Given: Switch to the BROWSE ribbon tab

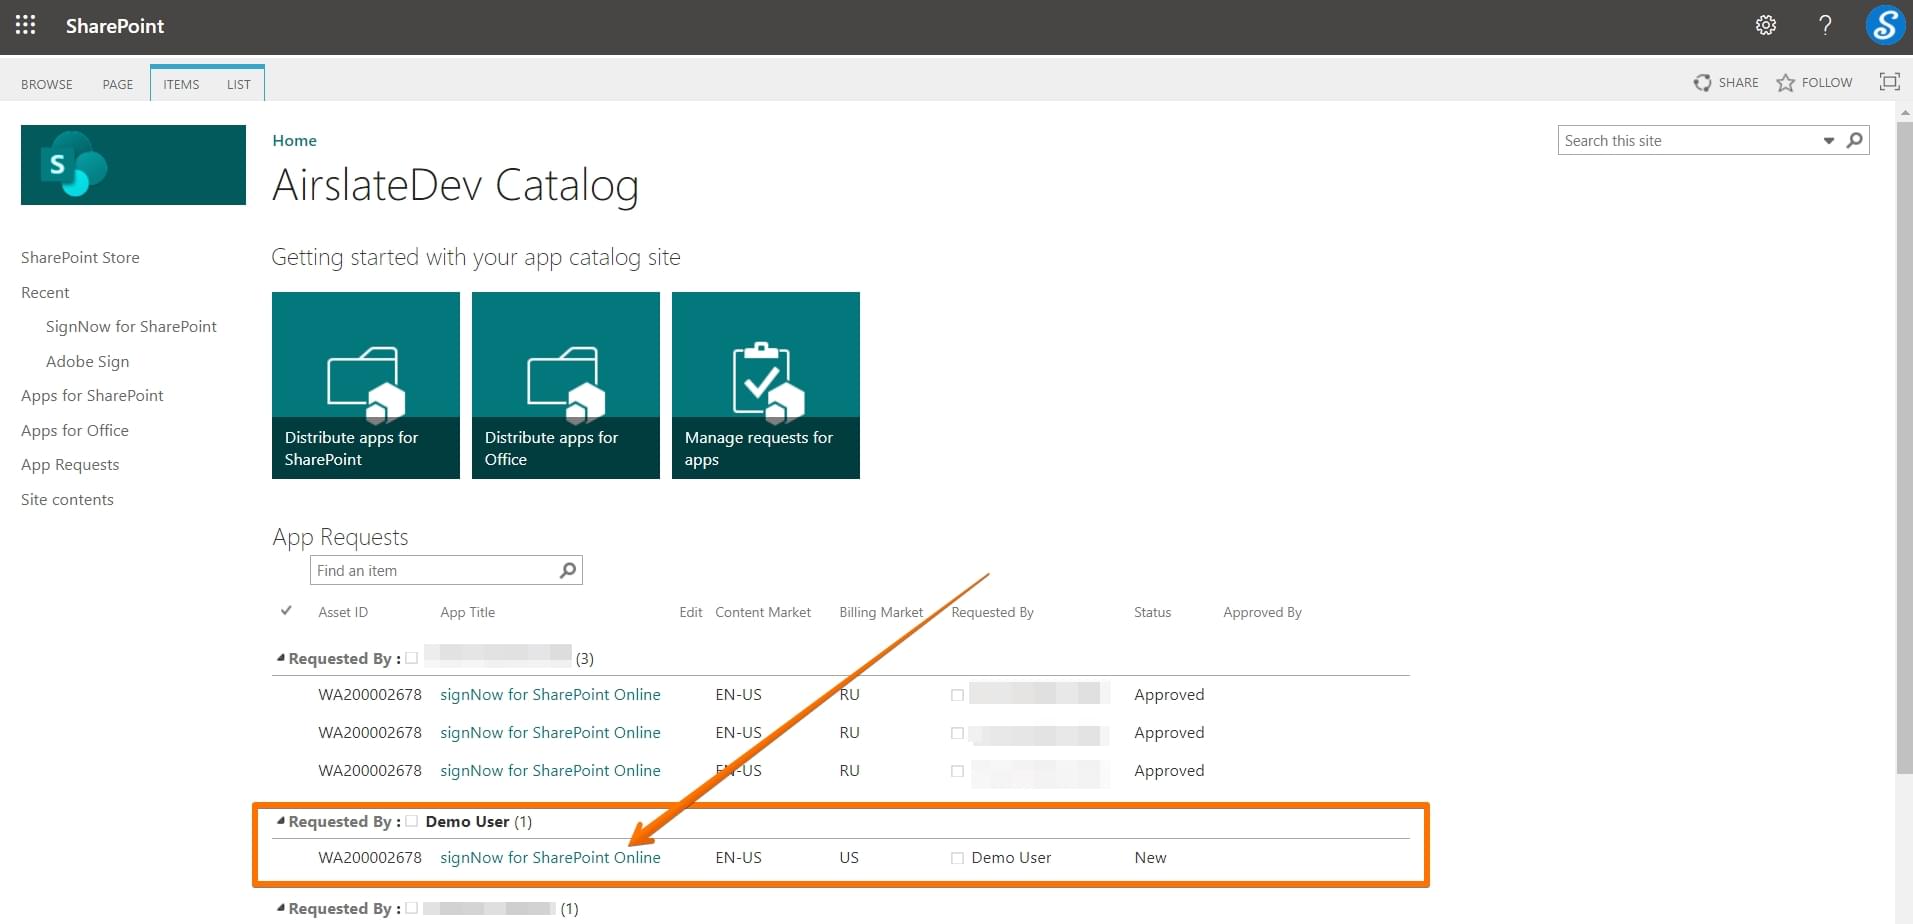Looking at the screenshot, I should coord(47,84).
